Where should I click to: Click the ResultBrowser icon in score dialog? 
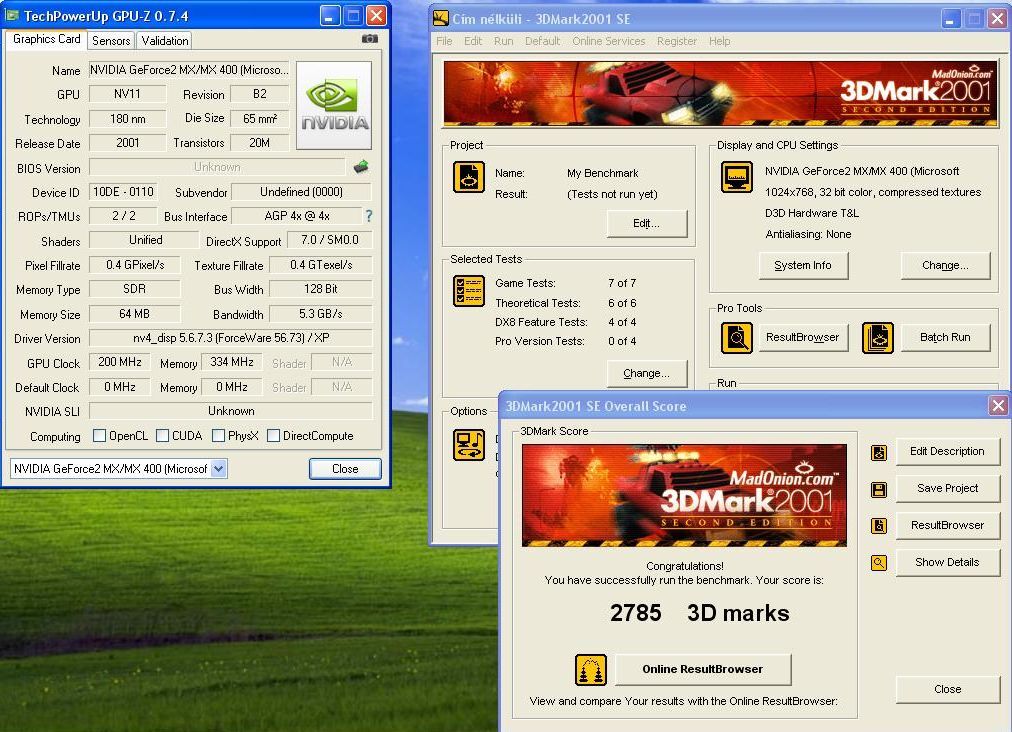point(878,526)
